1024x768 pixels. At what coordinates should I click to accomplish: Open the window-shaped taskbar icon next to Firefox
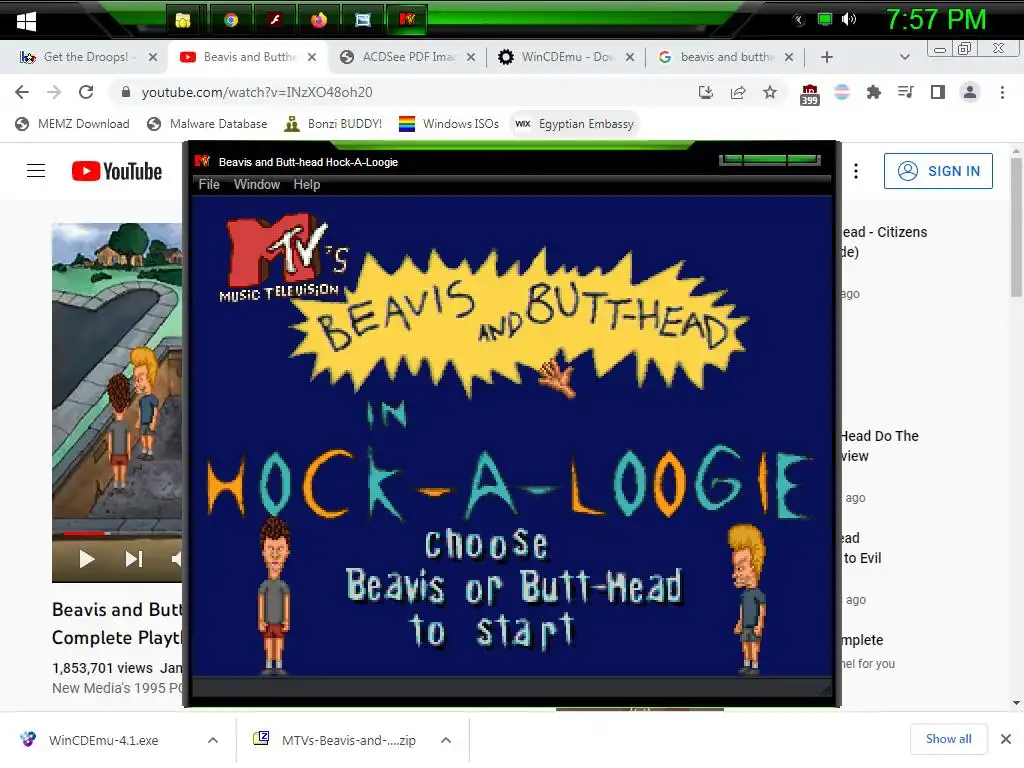coord(363,20)
